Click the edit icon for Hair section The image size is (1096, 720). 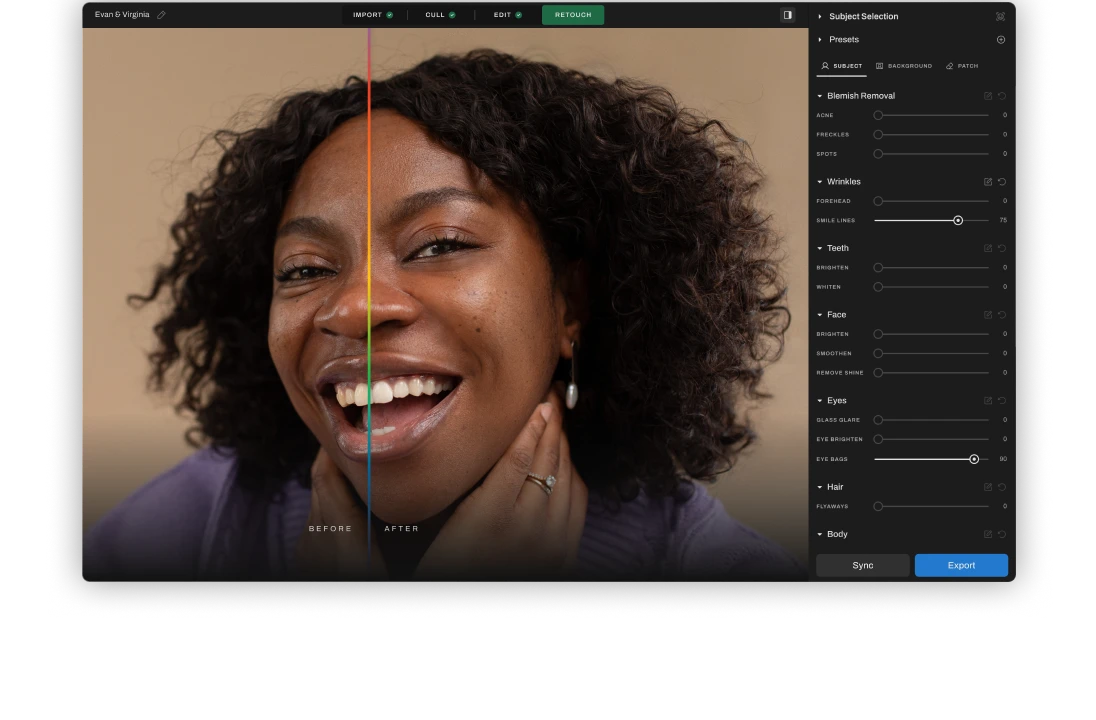[988, 487]
